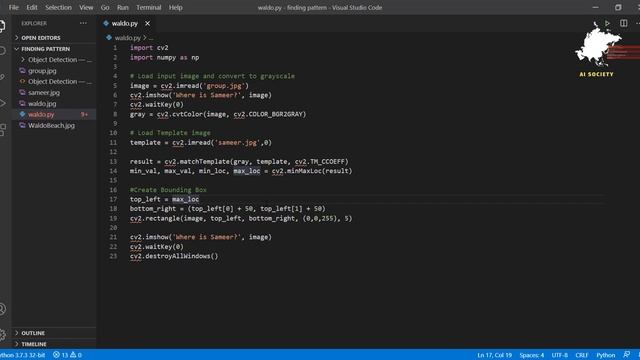Click the WaldoBeach.jpg file icon
Screen dimensions: 640x360
(22, 125)
